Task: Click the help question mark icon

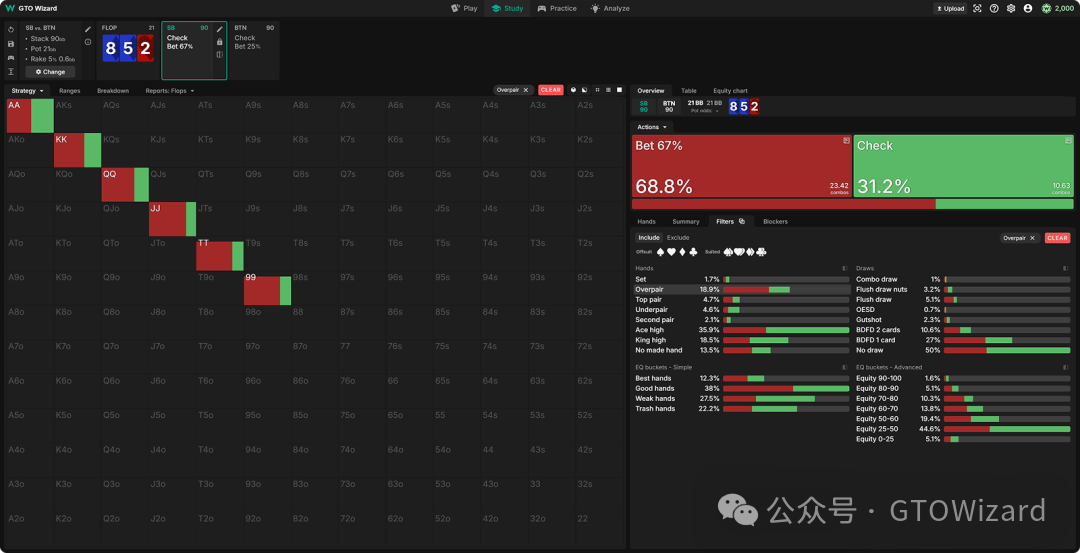Action: tap(994, 8)
